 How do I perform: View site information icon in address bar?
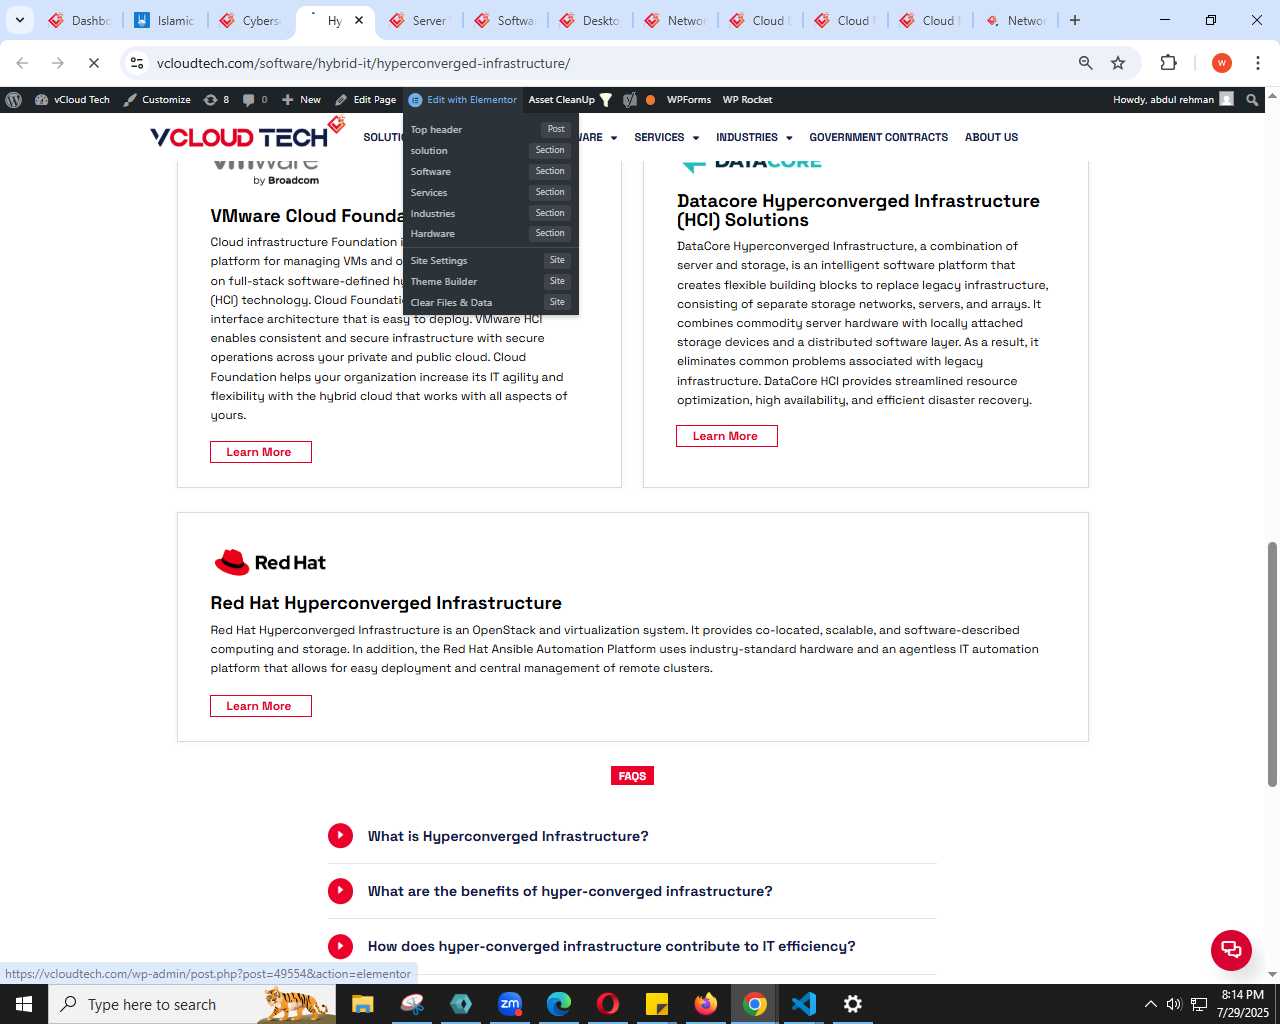[x=137, y=63]
